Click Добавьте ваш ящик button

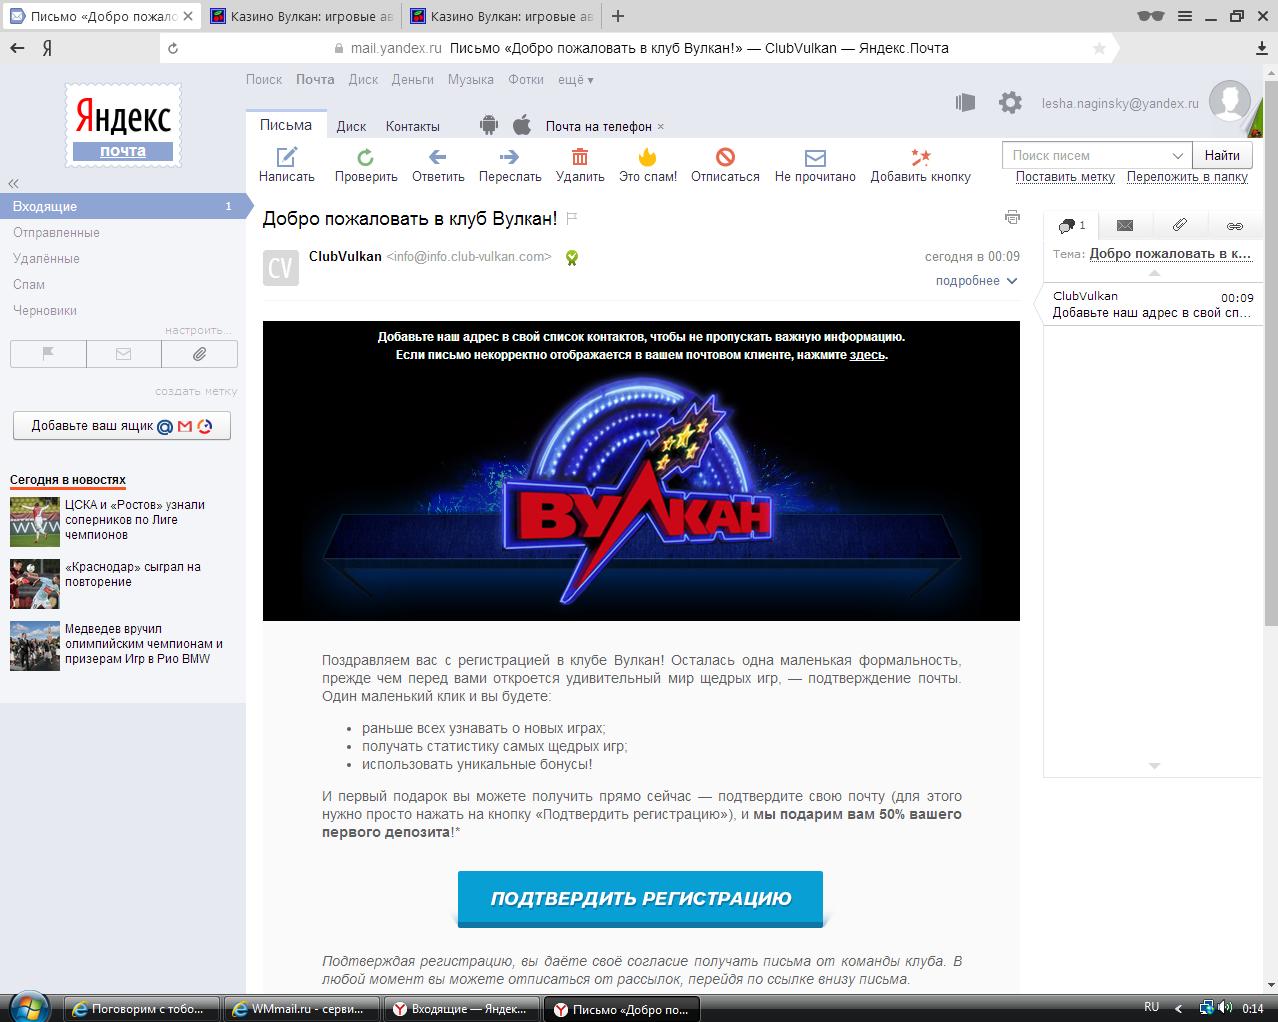click(x=122, y=426)
